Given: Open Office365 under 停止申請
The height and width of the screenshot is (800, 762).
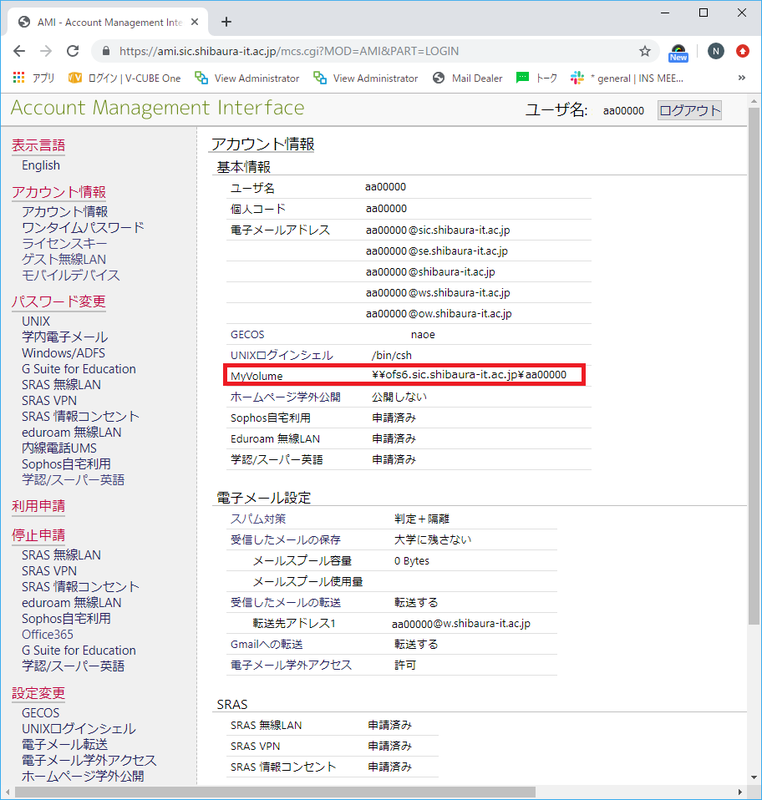Looking at the screenshot, I should [x=47, y=634].
